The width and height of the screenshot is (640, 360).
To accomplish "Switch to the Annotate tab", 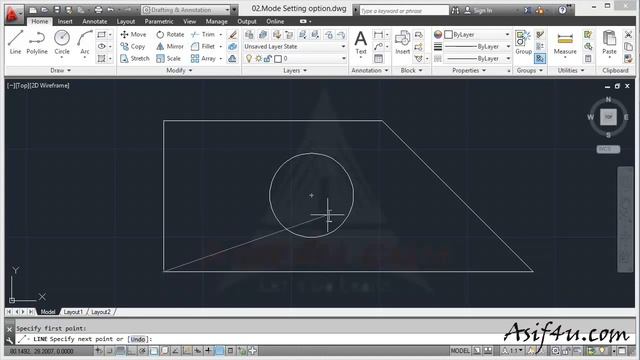I will point(95,21).
